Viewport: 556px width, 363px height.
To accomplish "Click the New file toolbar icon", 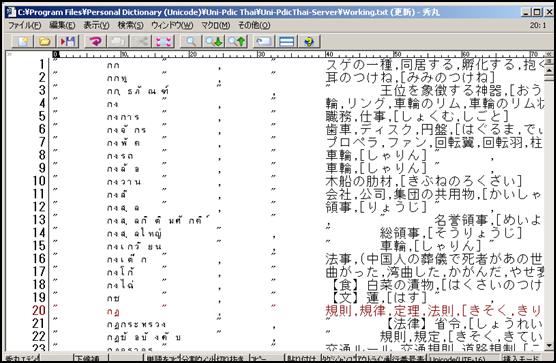I will pyautogui.click(x=23, y=41).
